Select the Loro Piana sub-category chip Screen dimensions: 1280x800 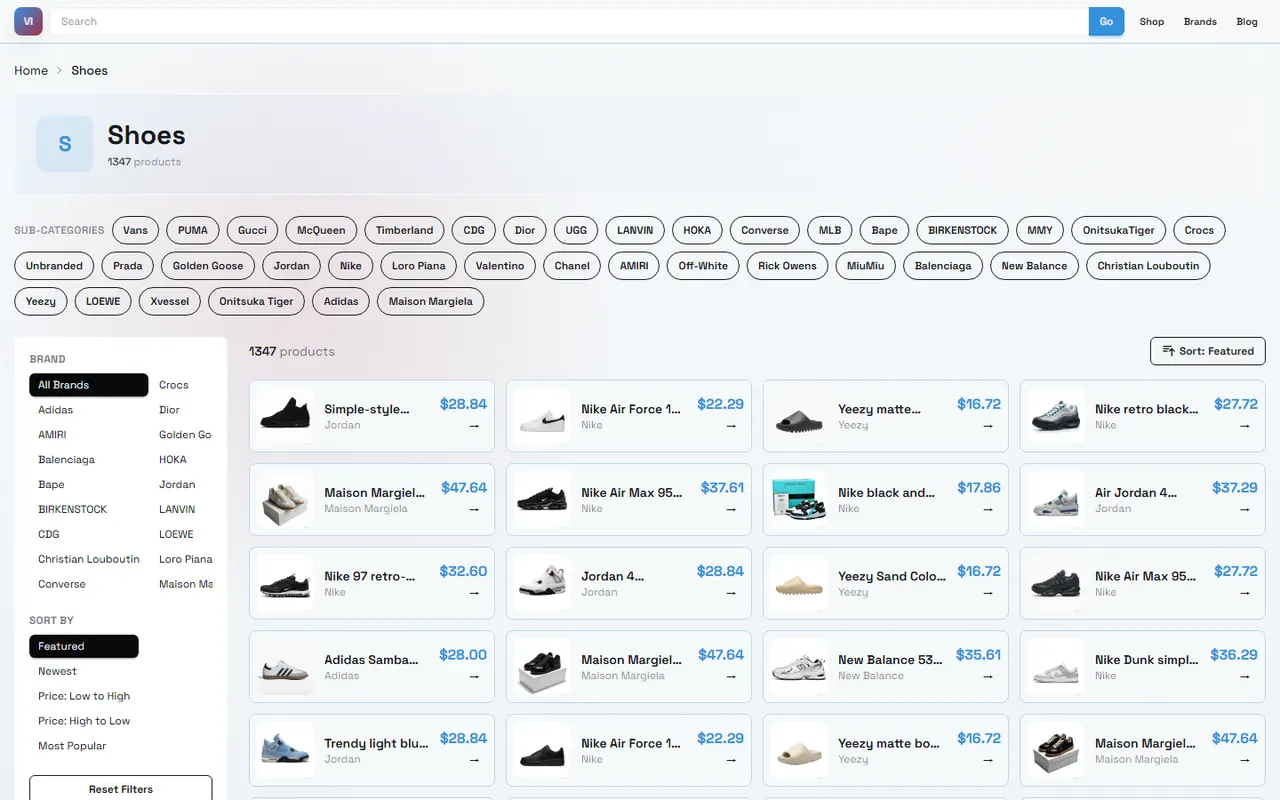[418, 266]
